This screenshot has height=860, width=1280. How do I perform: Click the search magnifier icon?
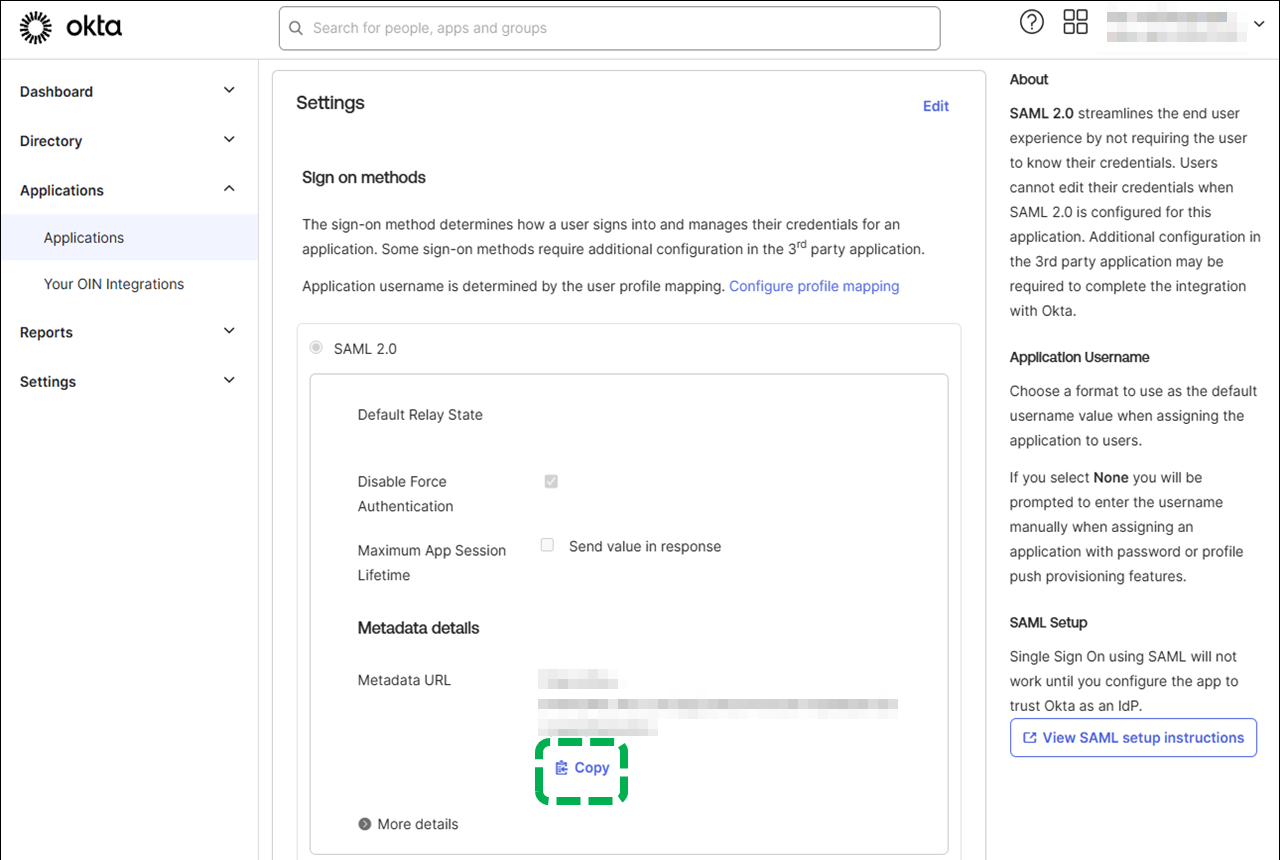296,28
